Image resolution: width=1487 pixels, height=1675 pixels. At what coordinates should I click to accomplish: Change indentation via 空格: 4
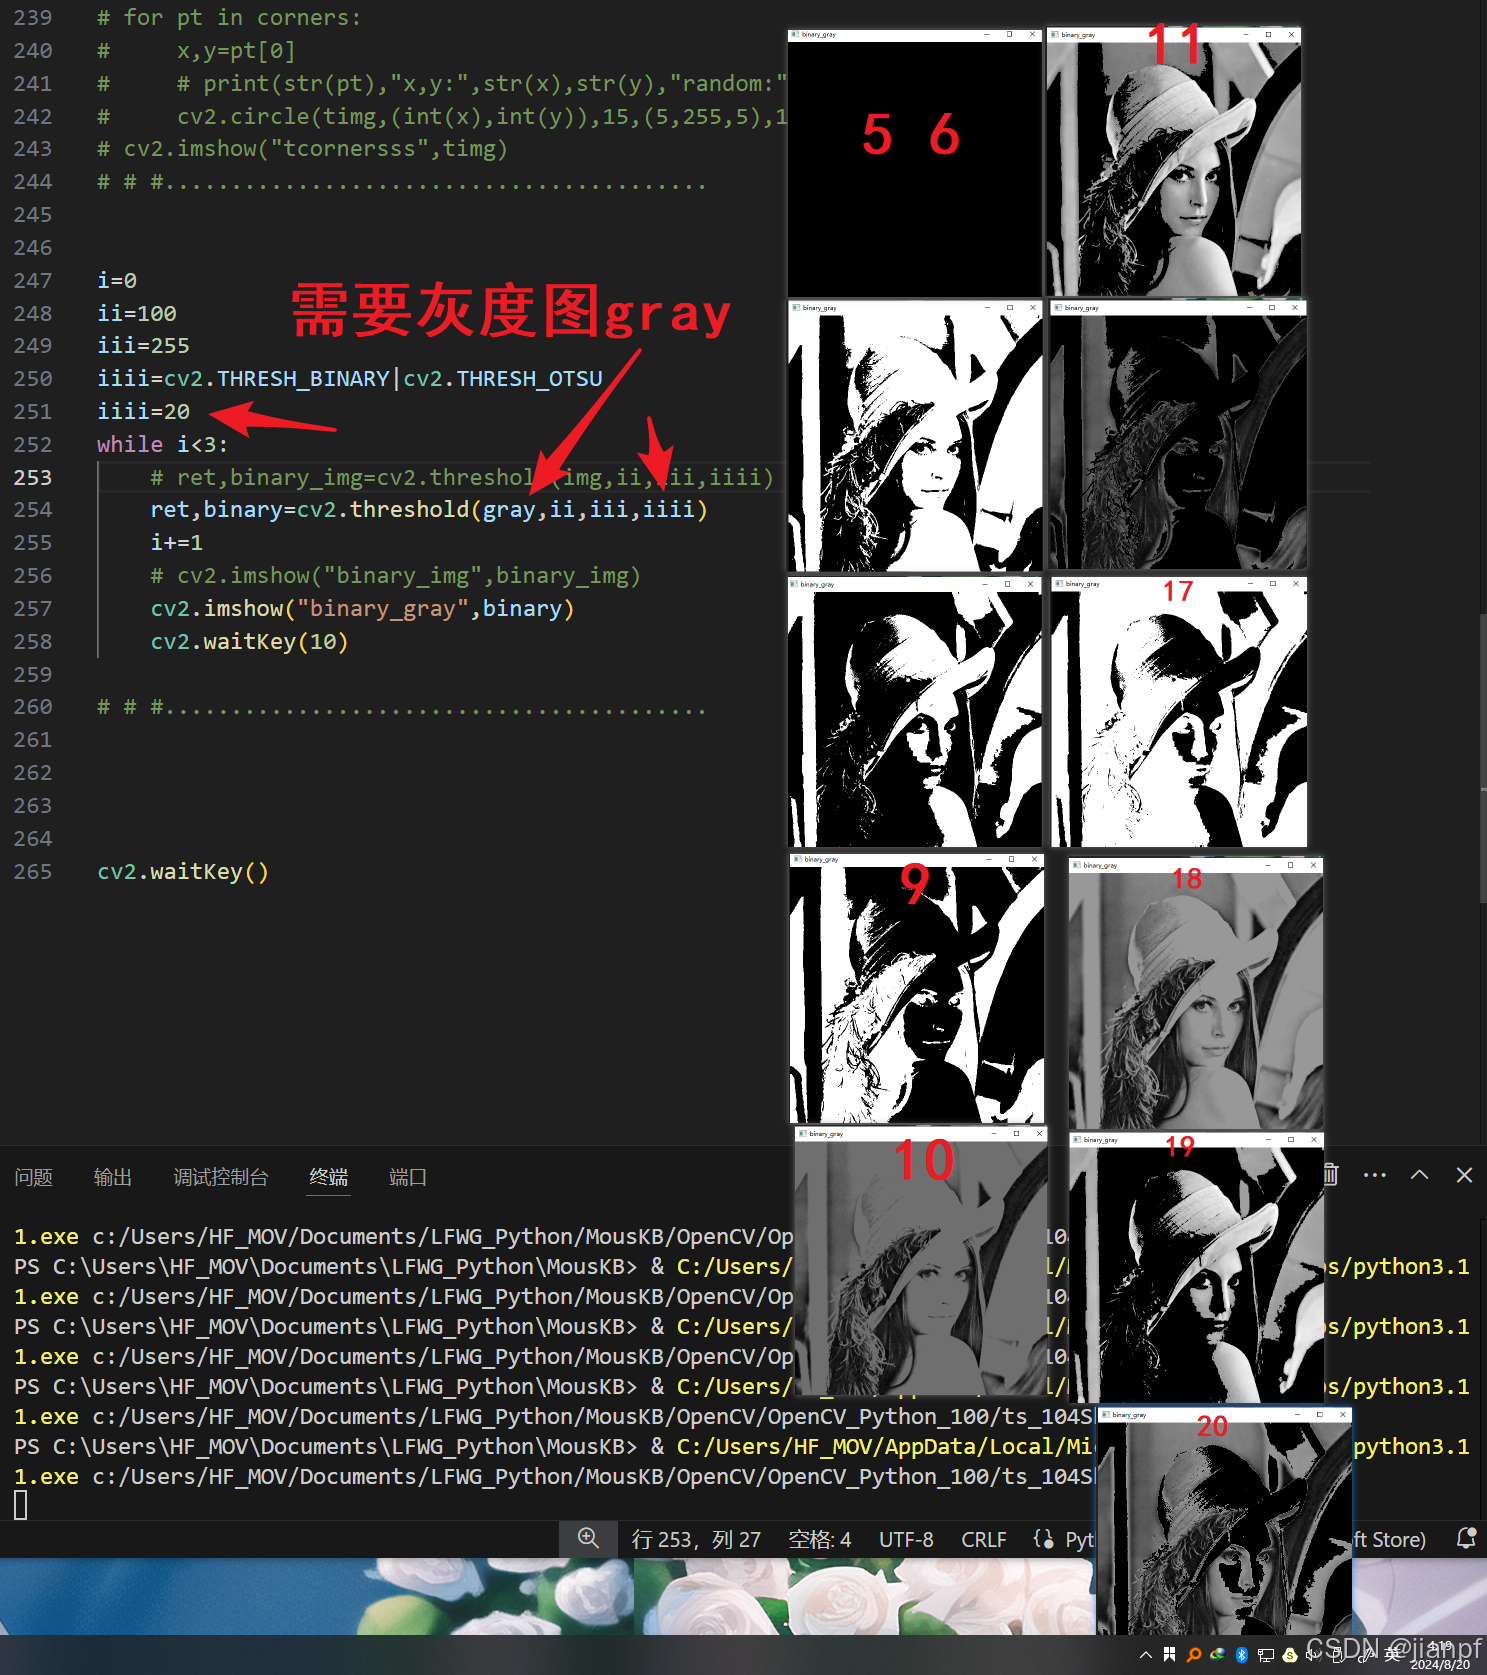(820, 1540)
